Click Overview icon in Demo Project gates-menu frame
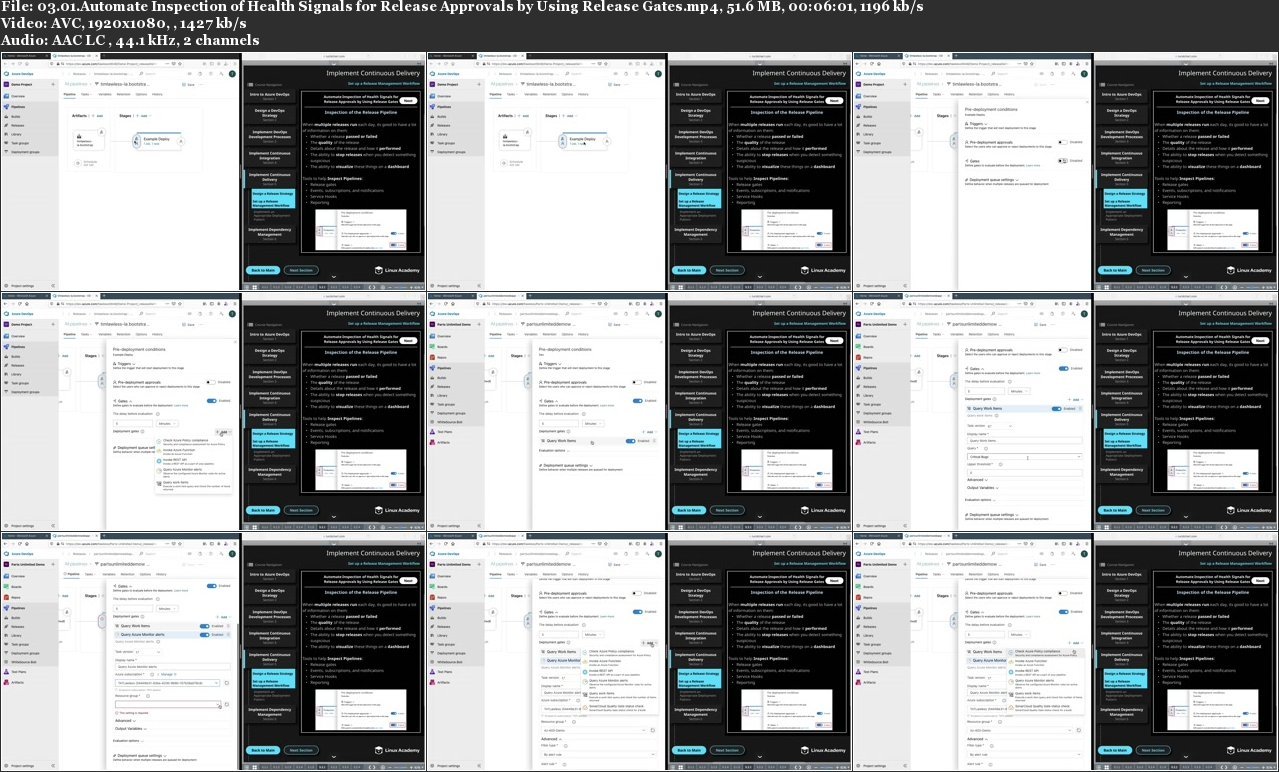The image size is (1279, 772). point(6,336)
